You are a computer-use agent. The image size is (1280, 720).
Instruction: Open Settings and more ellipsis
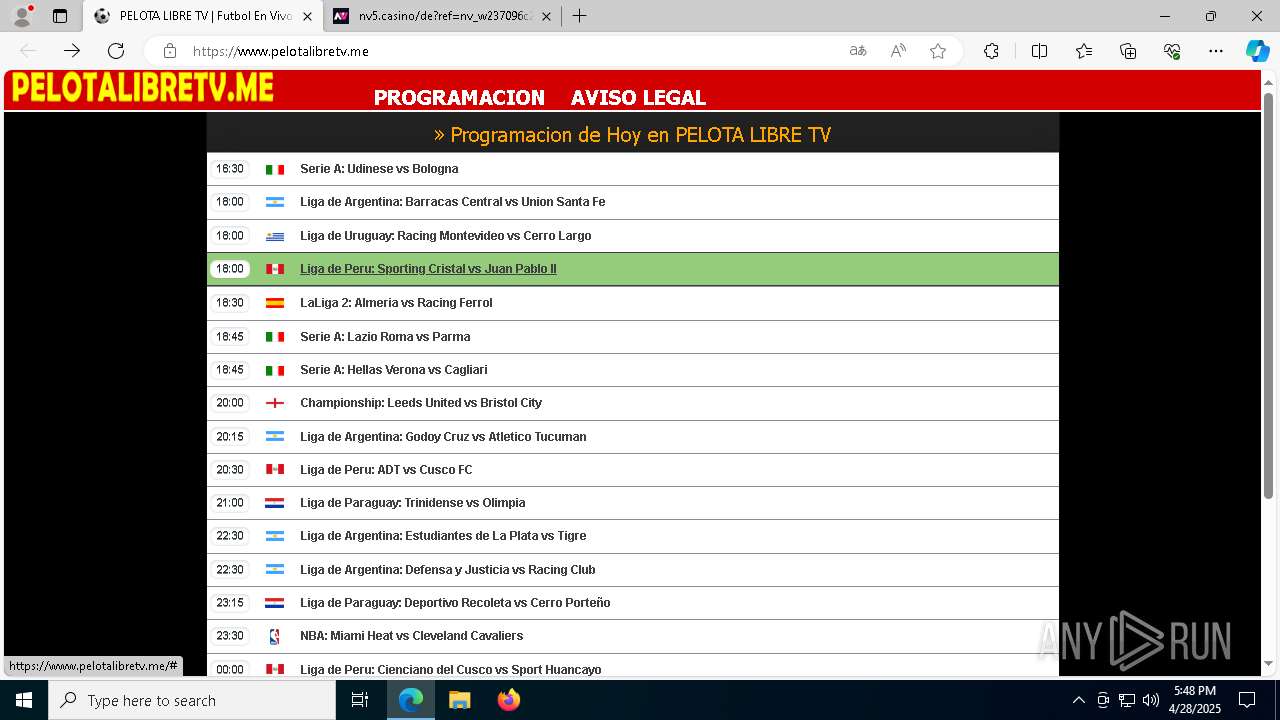tap(1216, 51)
